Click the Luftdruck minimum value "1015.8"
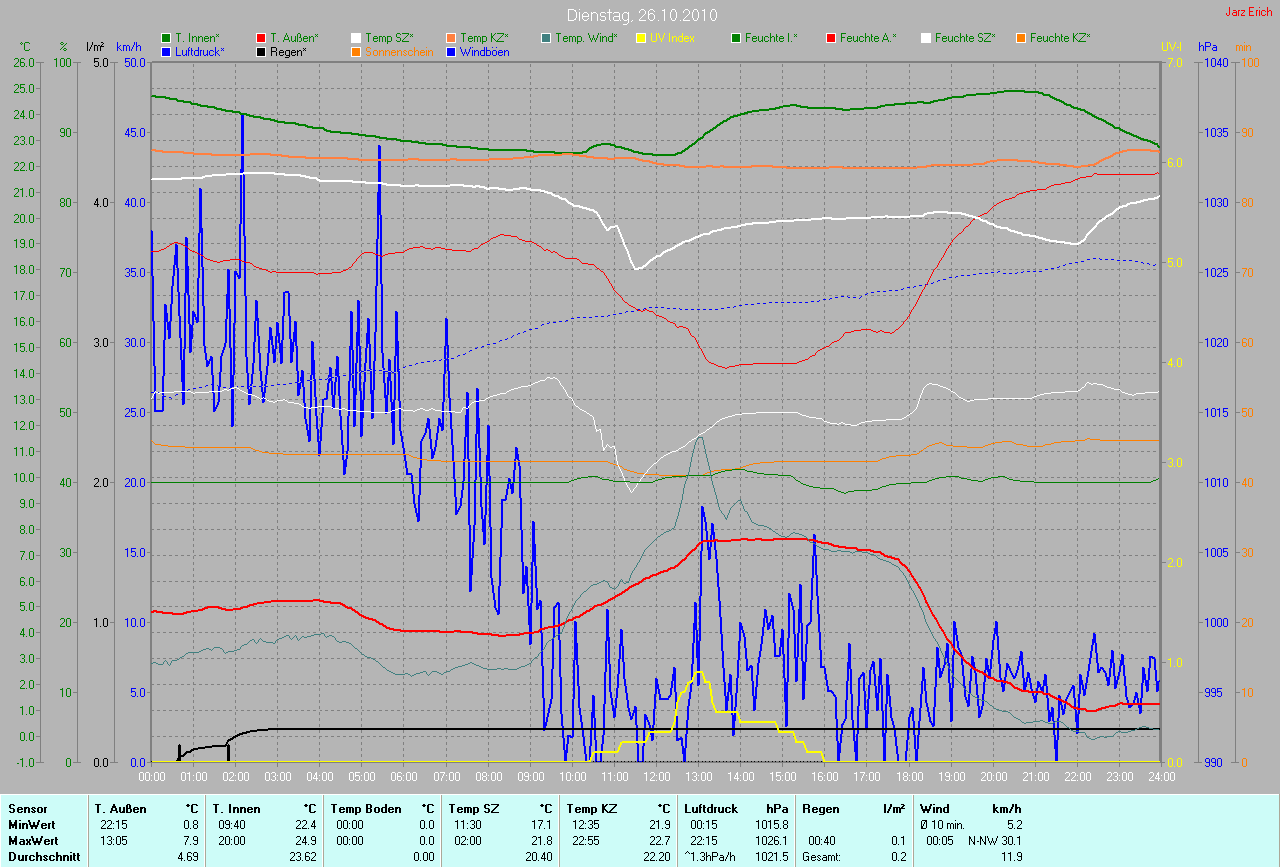Viewport: 1280px width, 867px height. click(771, 824)
